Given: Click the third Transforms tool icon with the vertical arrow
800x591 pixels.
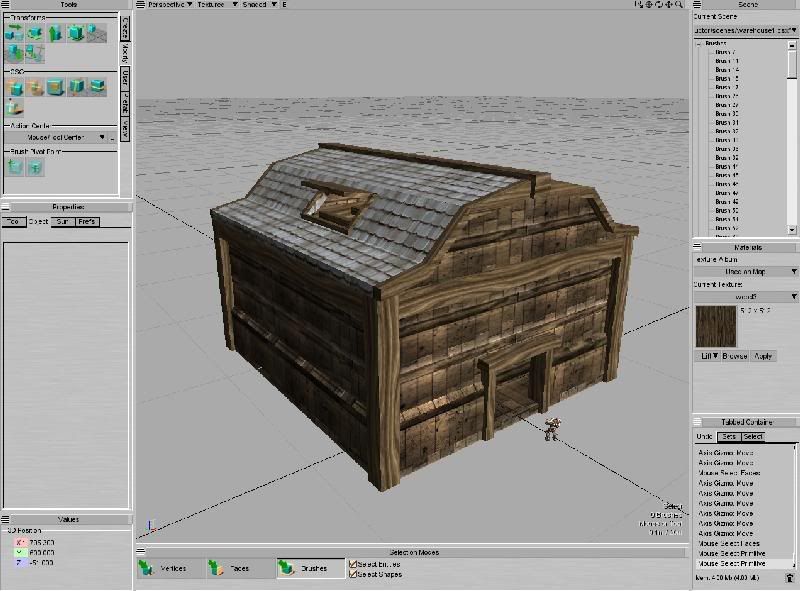Looking at the screenshot, I should 55,33.
